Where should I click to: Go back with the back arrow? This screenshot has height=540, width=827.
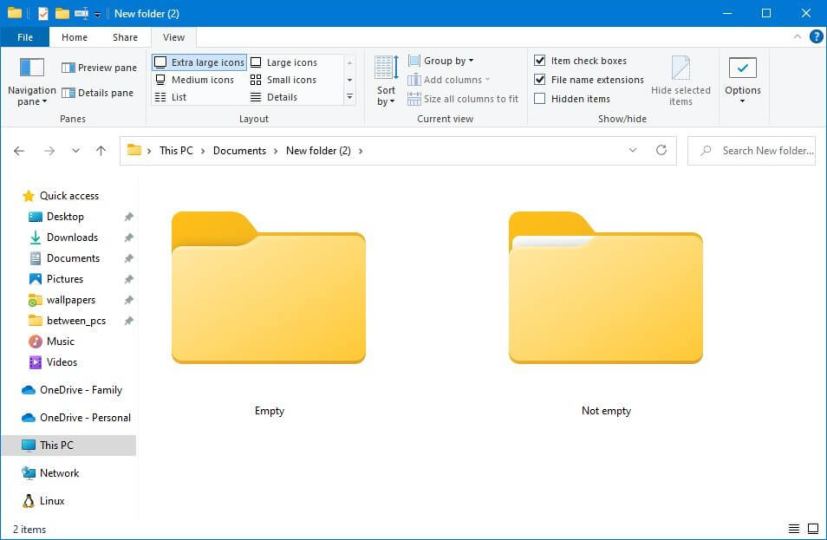[20, 151]
